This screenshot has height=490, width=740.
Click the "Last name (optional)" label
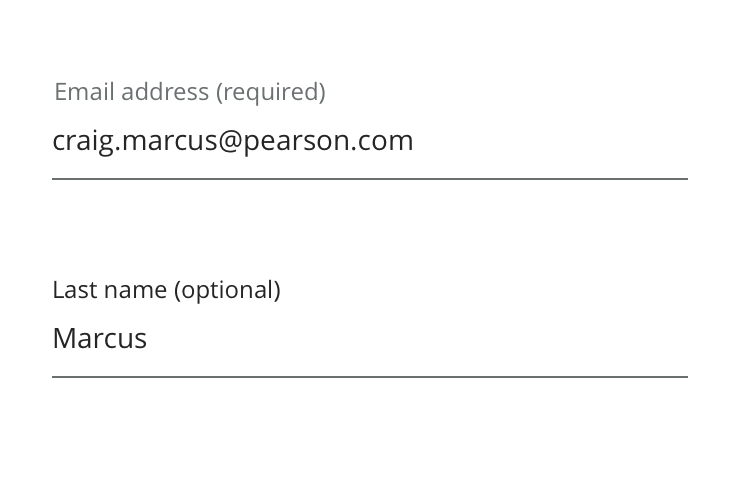coord(166,290)
